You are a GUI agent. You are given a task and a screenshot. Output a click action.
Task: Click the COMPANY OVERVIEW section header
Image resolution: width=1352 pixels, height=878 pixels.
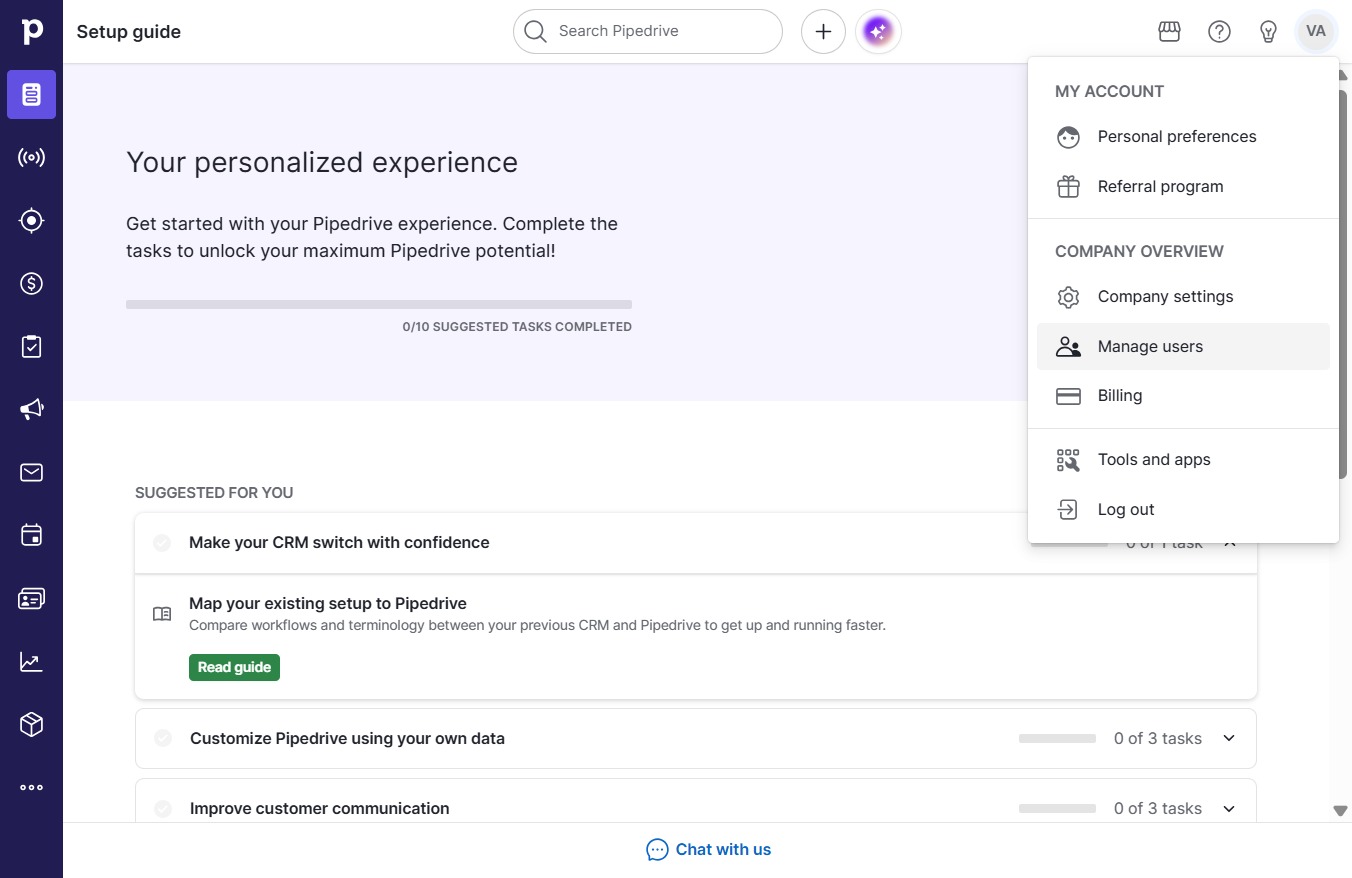tap(1139, 251)
